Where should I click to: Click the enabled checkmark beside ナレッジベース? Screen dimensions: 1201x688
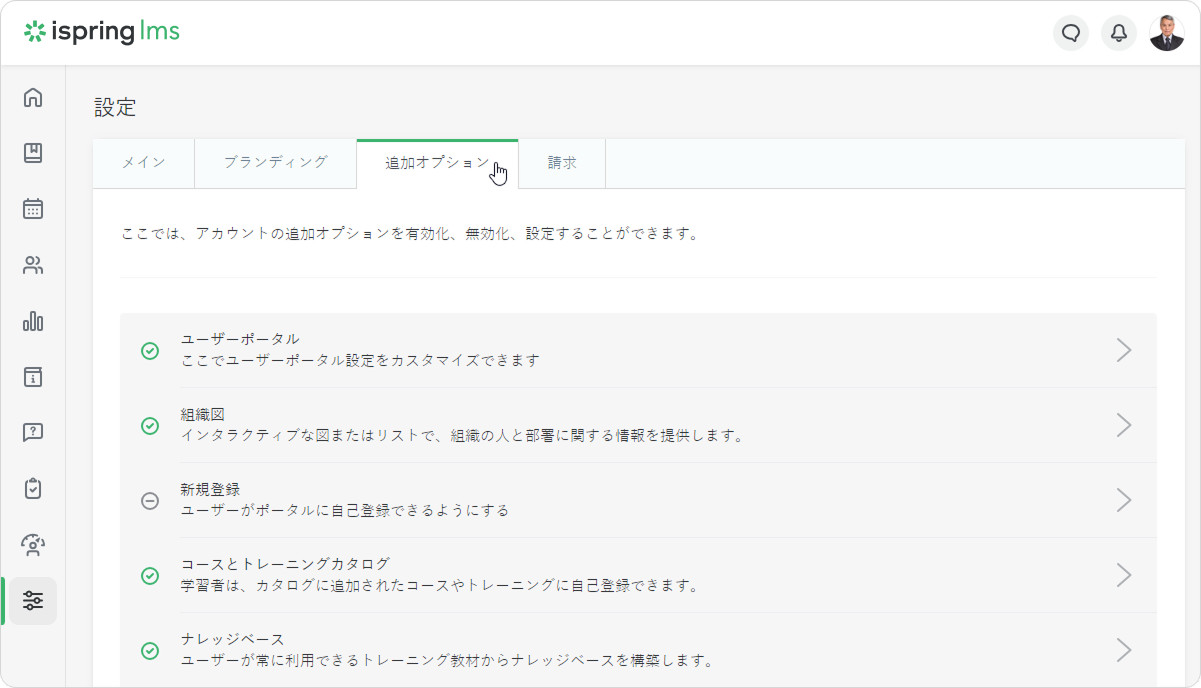coord(150,651)
